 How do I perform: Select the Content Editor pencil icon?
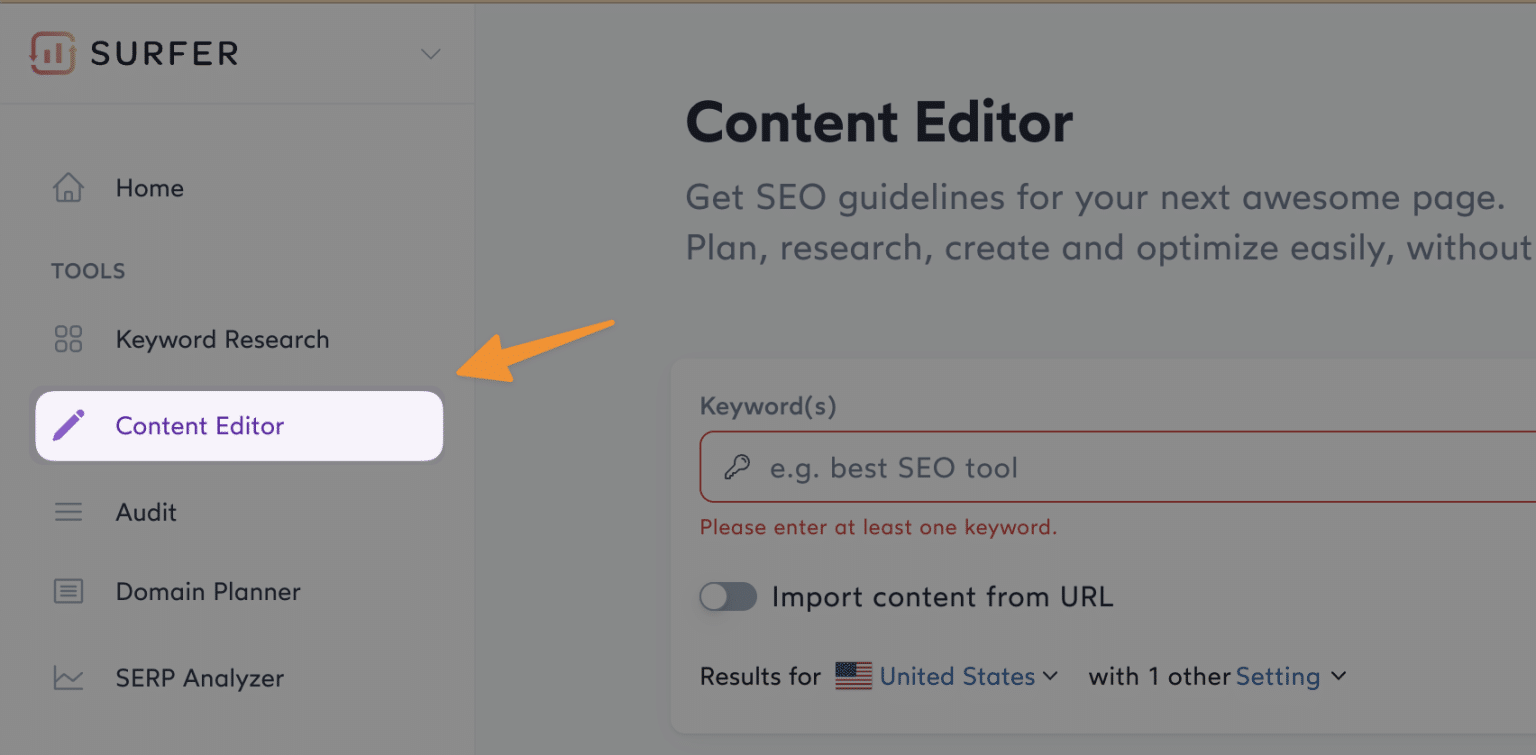(x=68, y=425)
